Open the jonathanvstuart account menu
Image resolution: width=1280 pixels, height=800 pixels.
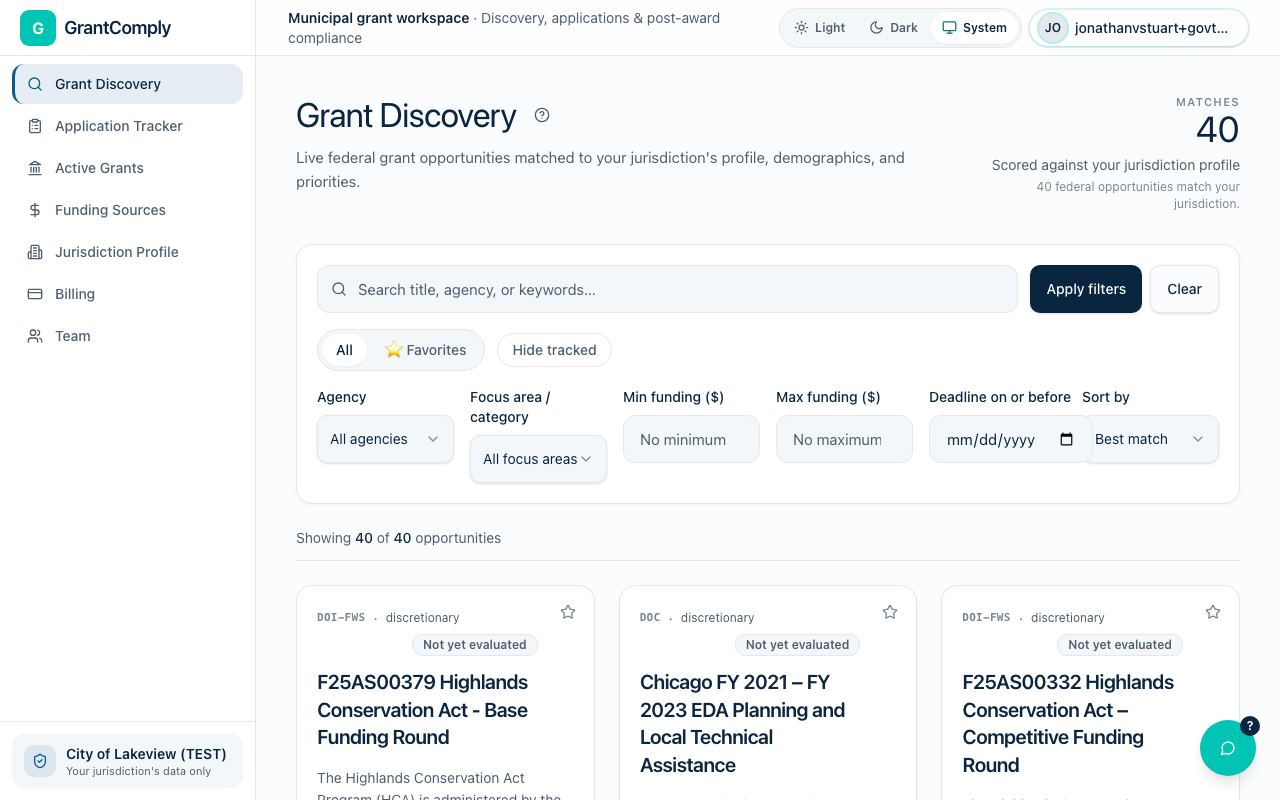[x=1139, y=28]
